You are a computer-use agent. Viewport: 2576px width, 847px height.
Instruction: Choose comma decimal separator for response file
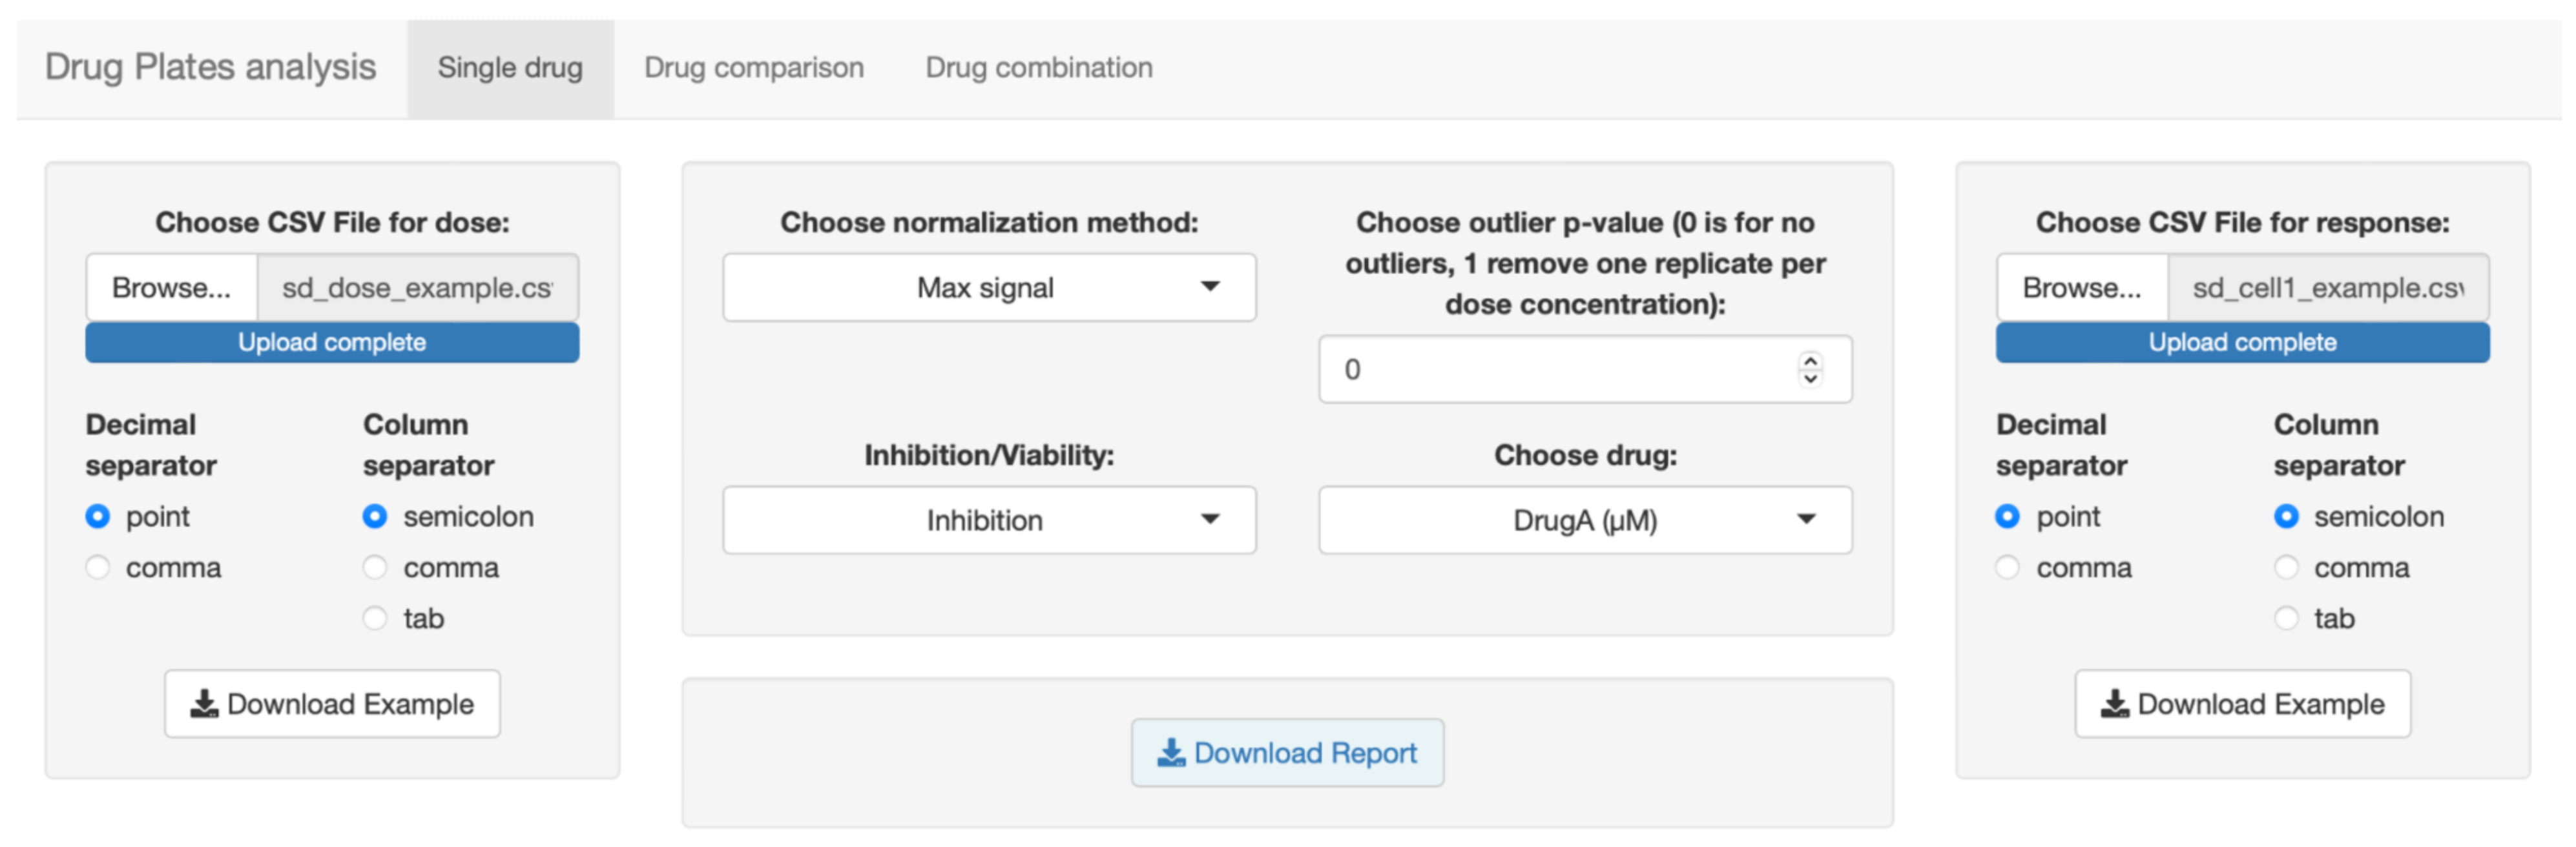(x=2007, y=568)
